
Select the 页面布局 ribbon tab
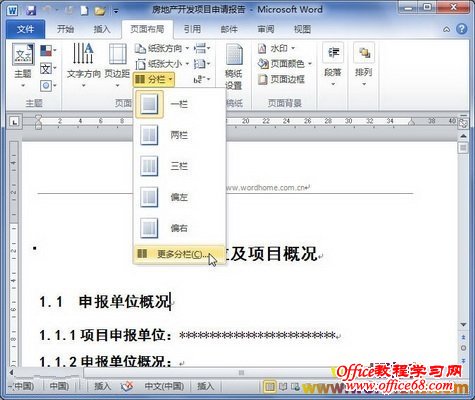tap(147, 29)
